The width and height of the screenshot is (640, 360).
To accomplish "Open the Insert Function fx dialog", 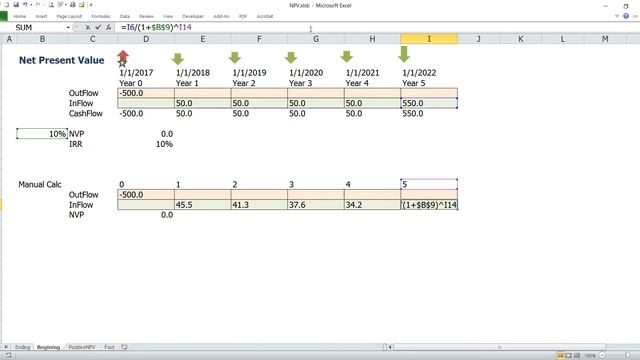I will coord(108,27).
